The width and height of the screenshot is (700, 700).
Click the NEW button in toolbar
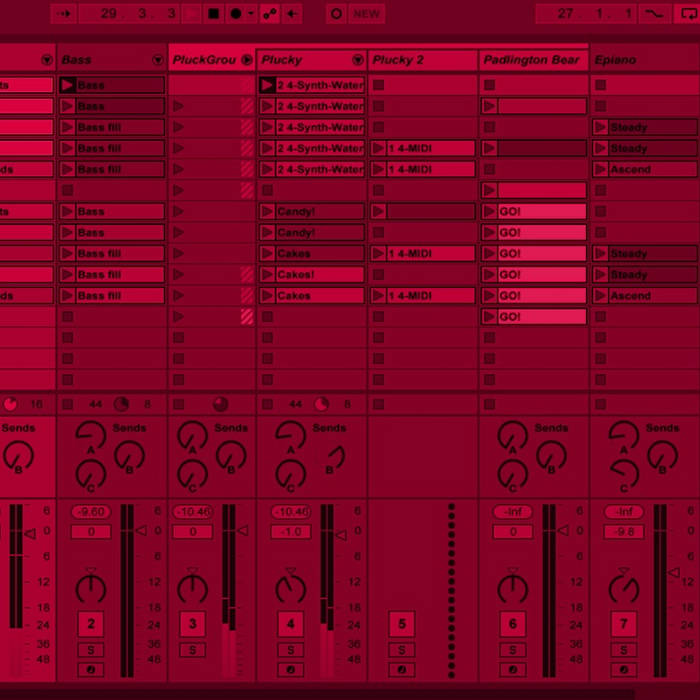pos(366,14)
